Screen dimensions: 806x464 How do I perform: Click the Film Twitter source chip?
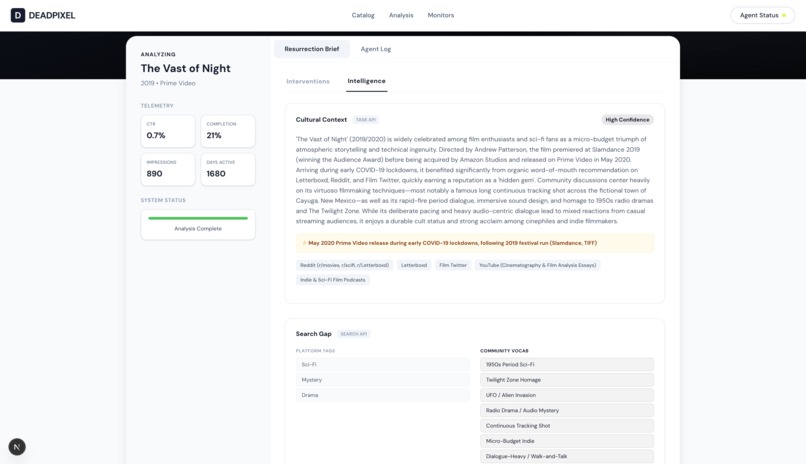tap(453, 265)
